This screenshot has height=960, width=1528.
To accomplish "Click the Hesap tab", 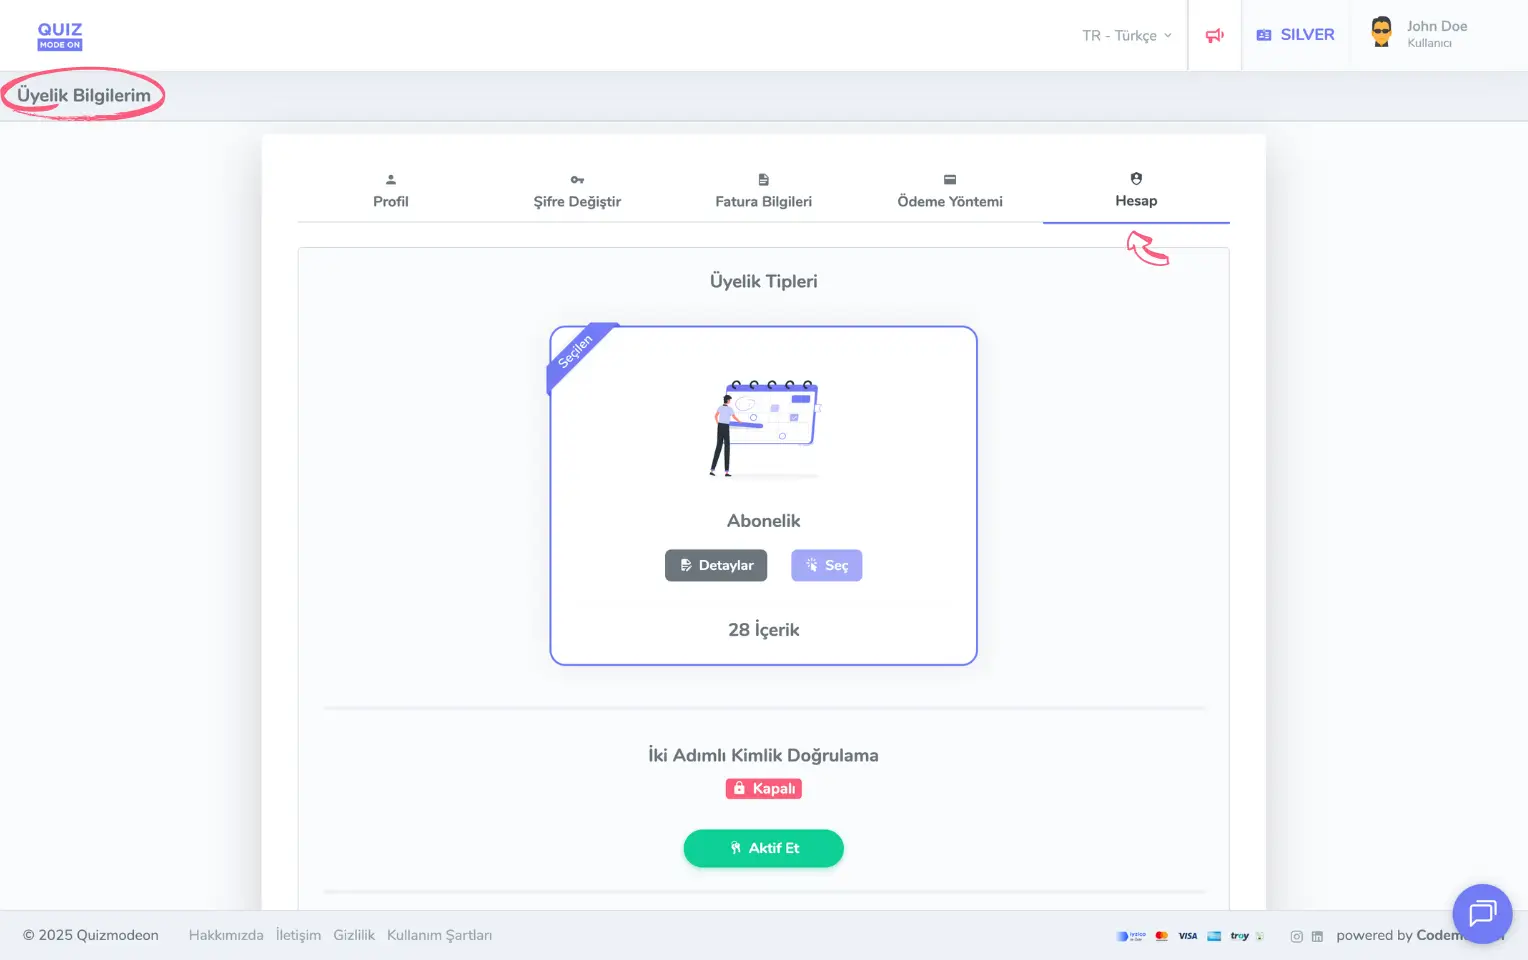I will pos(1136,191).
